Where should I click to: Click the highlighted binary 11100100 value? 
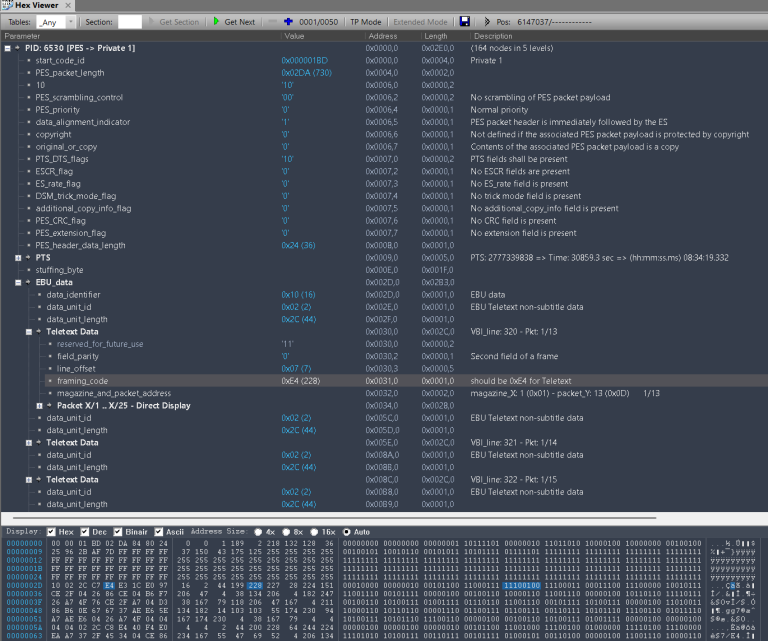[x=521, y=586]
